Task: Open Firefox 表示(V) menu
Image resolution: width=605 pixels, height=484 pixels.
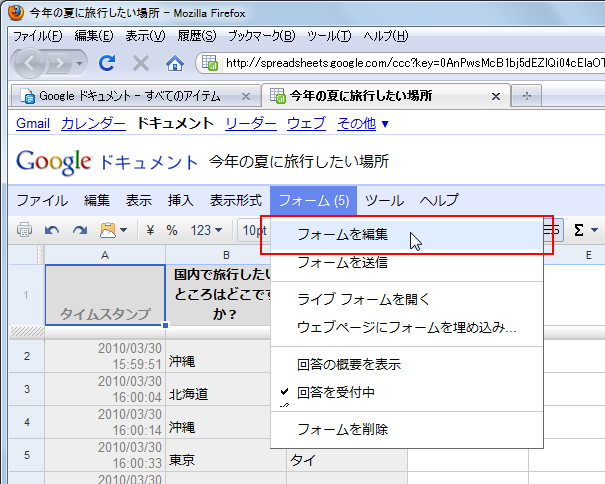Action: click(145, 36)
